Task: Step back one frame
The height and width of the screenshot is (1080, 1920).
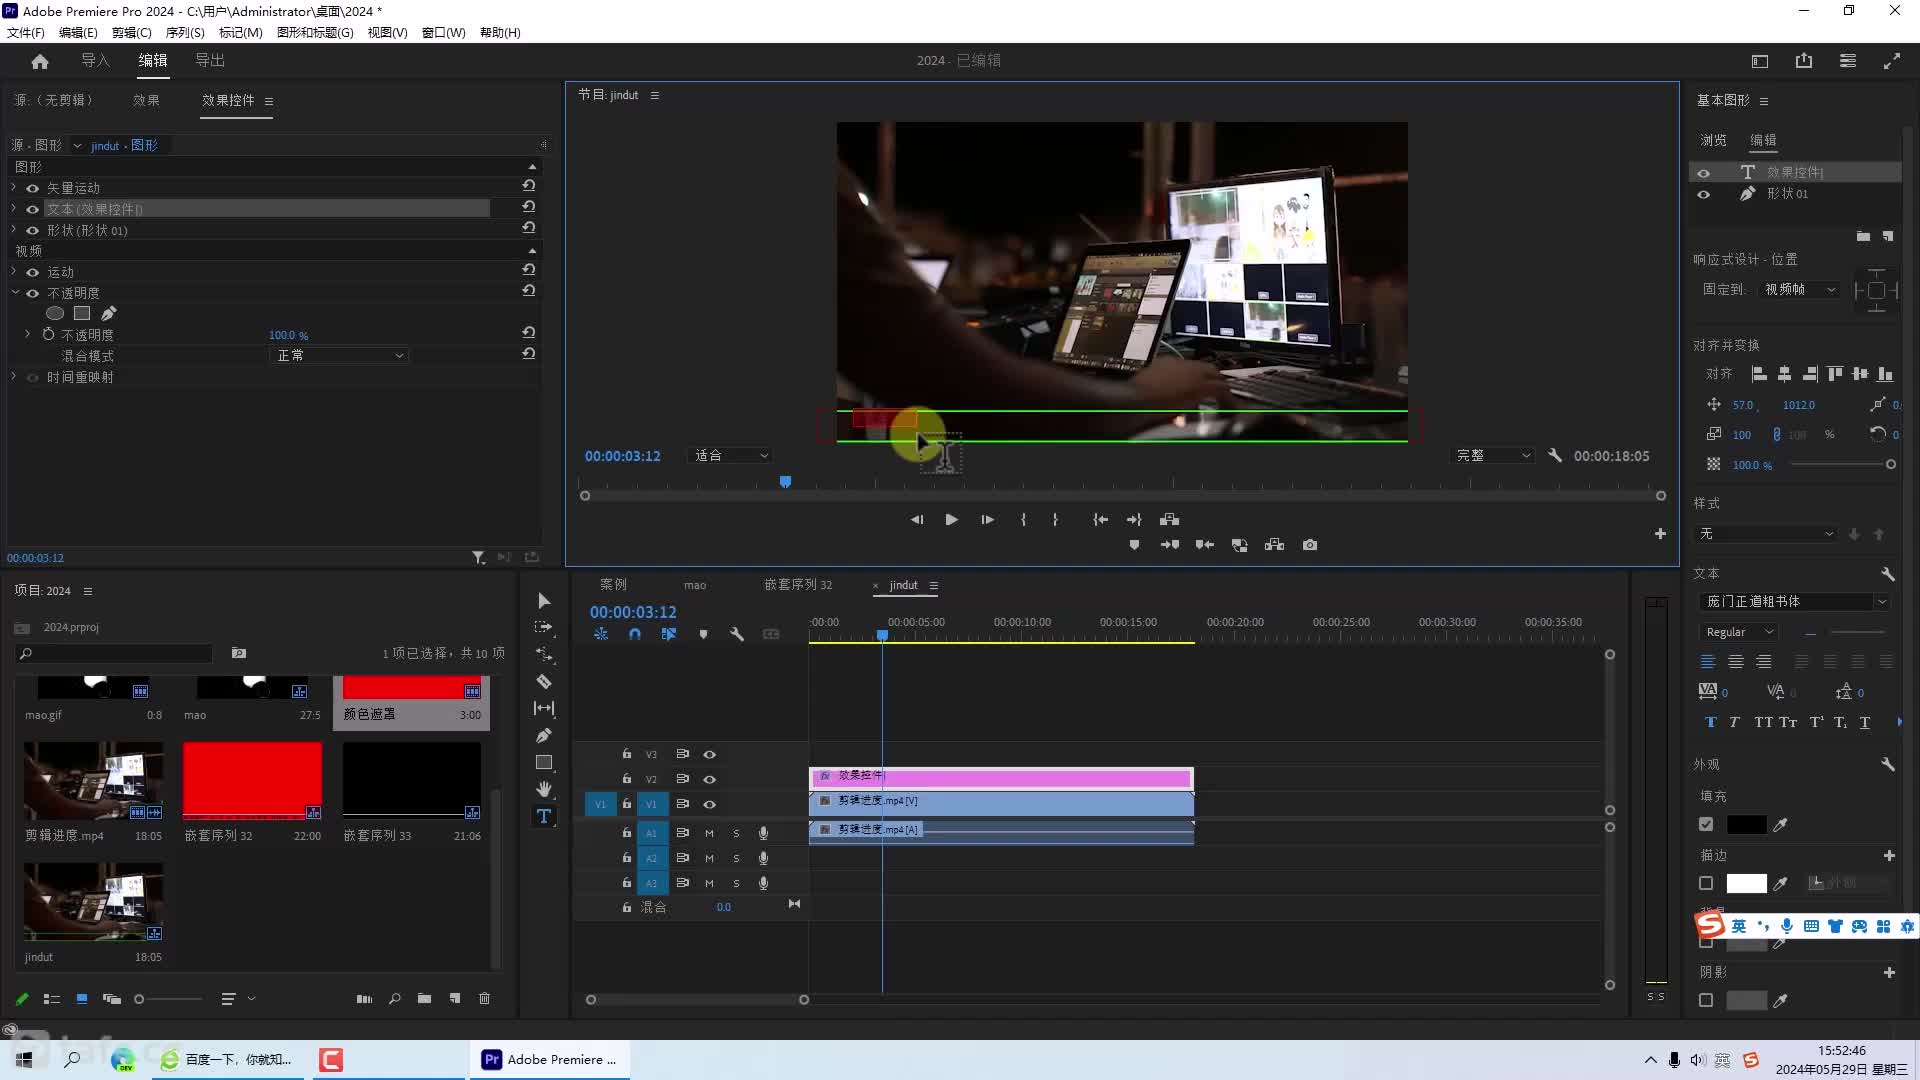Action: pyautogui.click(x=916, y=519)
